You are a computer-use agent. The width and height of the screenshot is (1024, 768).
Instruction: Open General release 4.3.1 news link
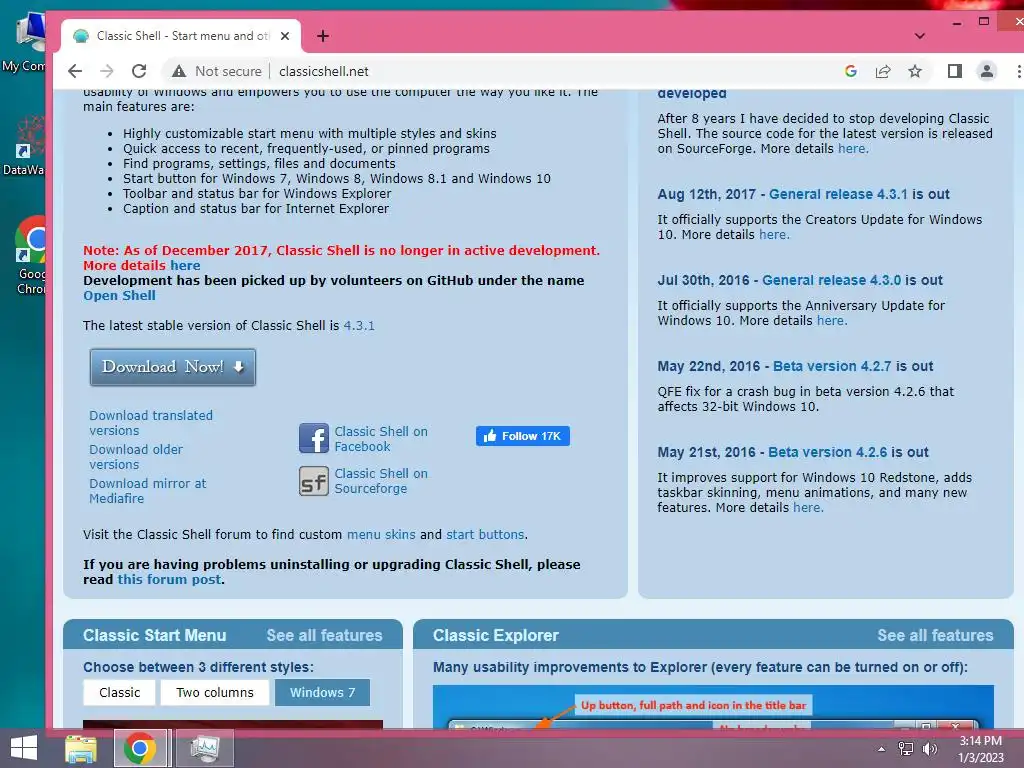(838, 194)
